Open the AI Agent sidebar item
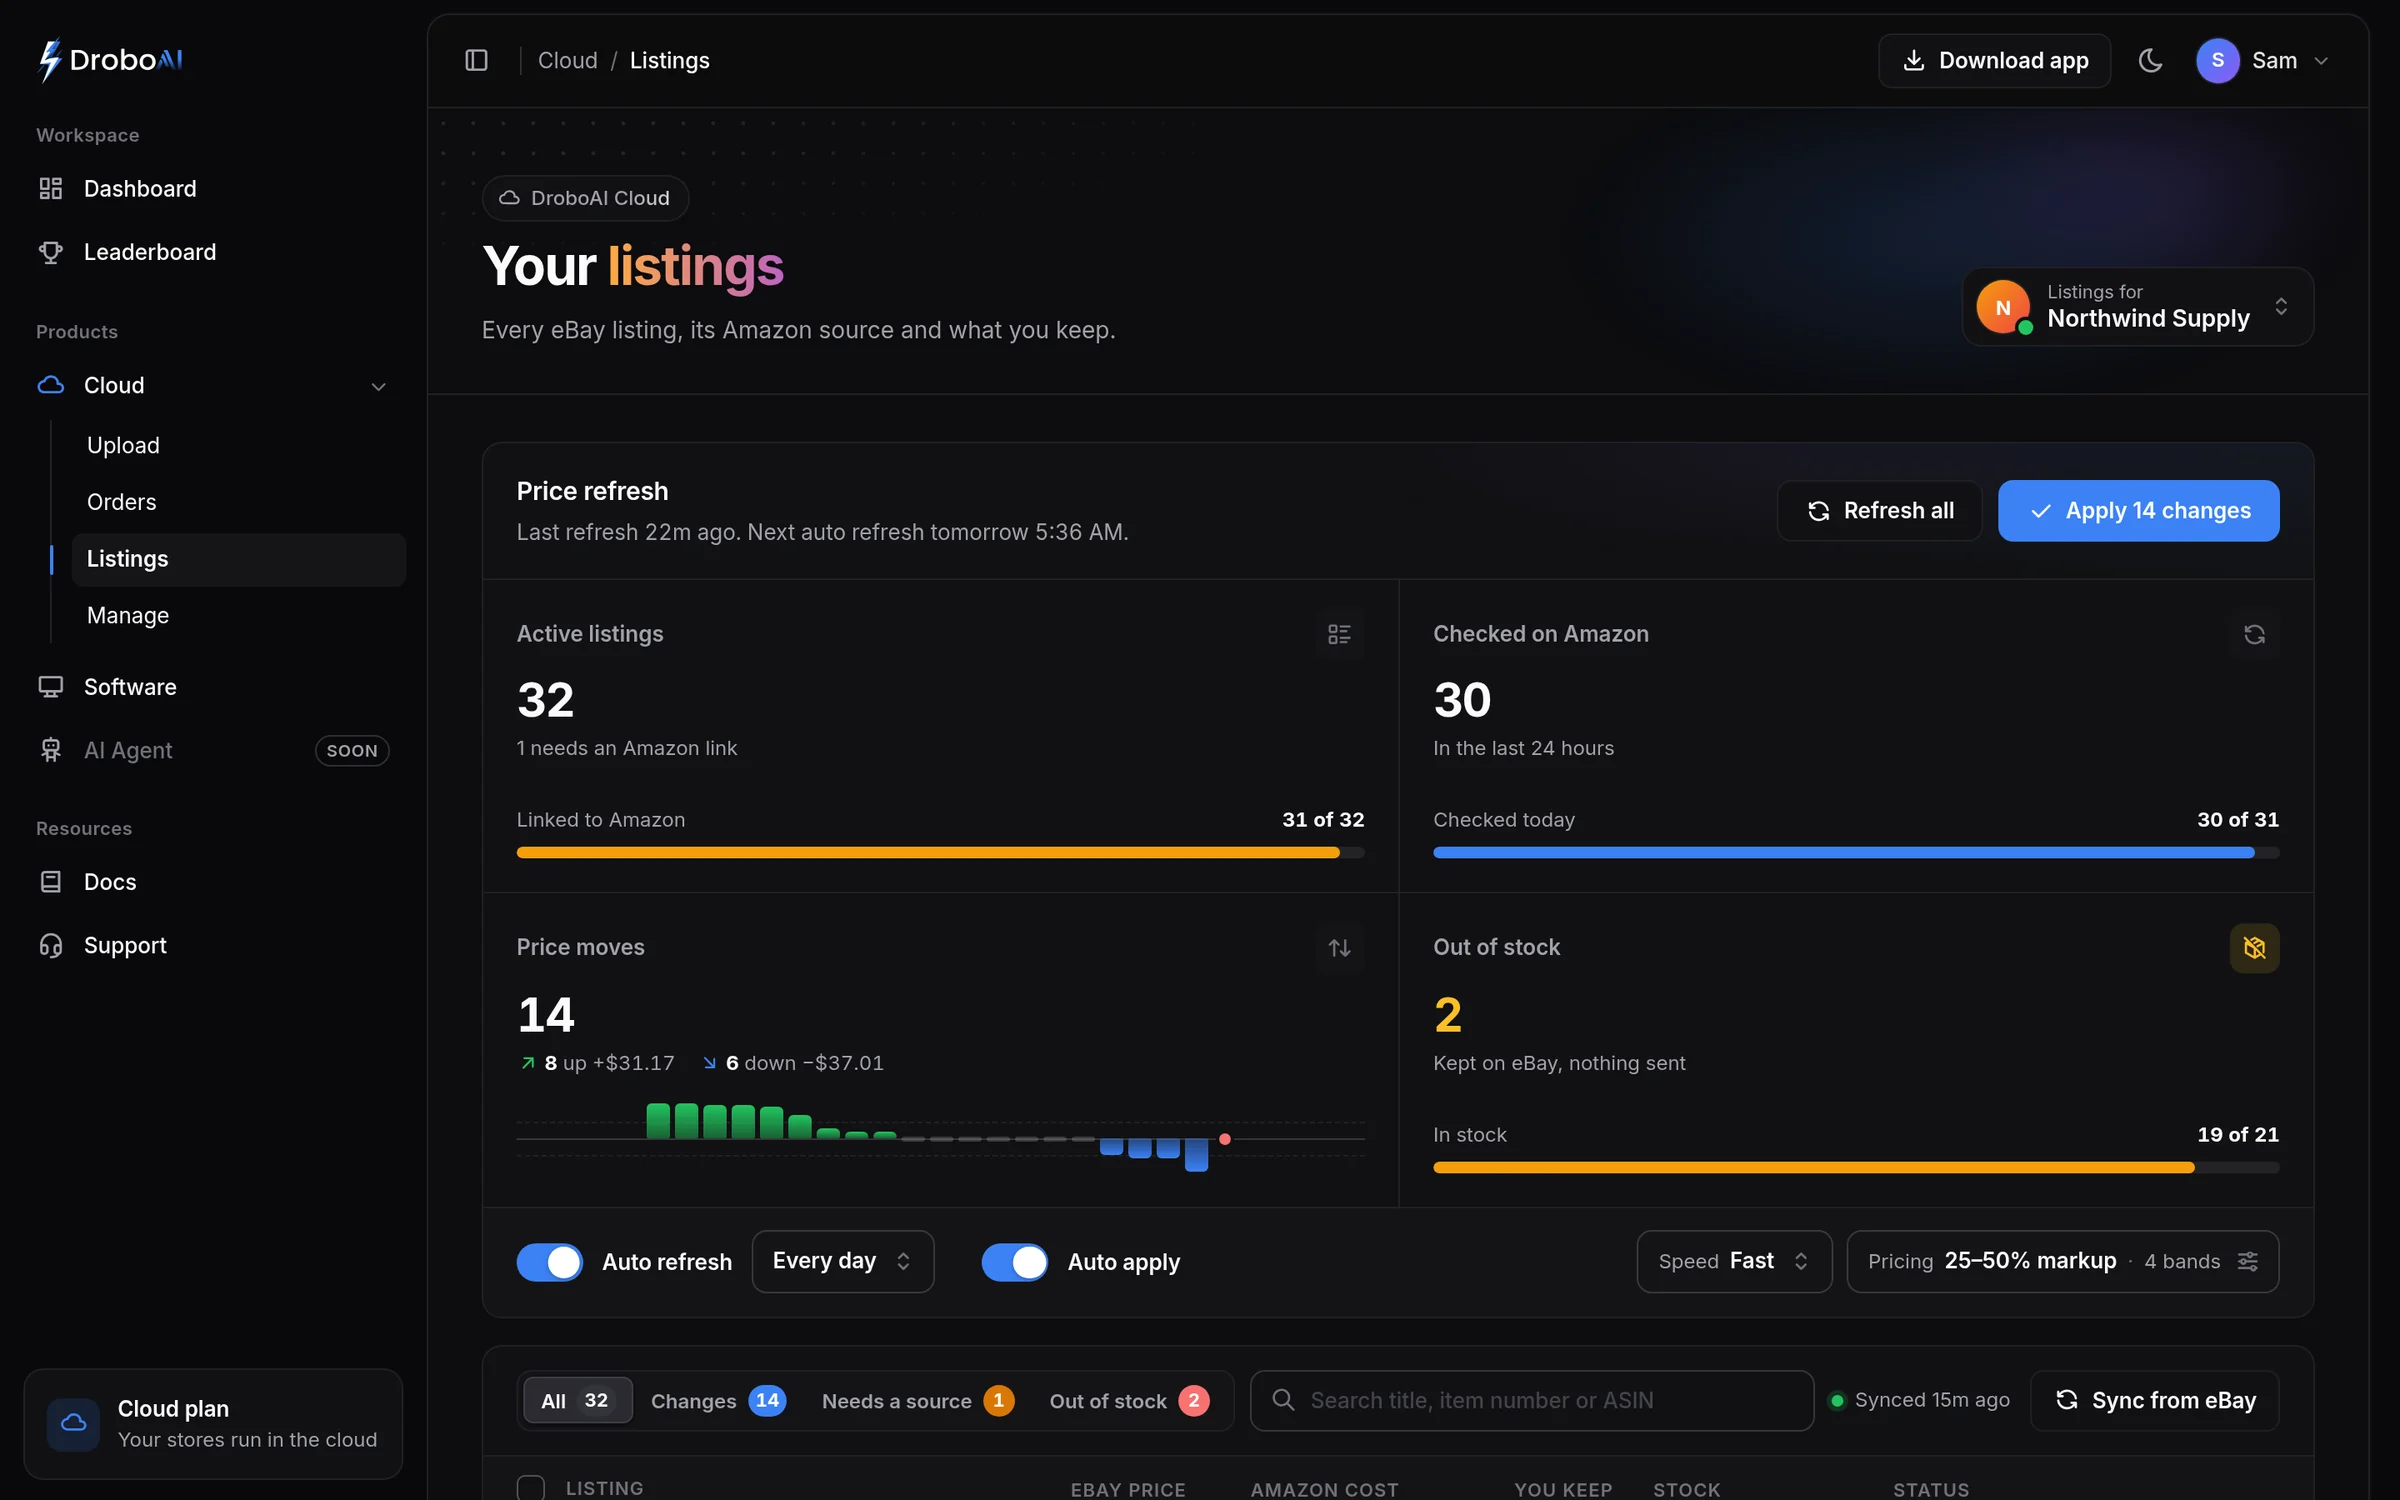The image size is (2400, 1500). click(x=214, y=750)
